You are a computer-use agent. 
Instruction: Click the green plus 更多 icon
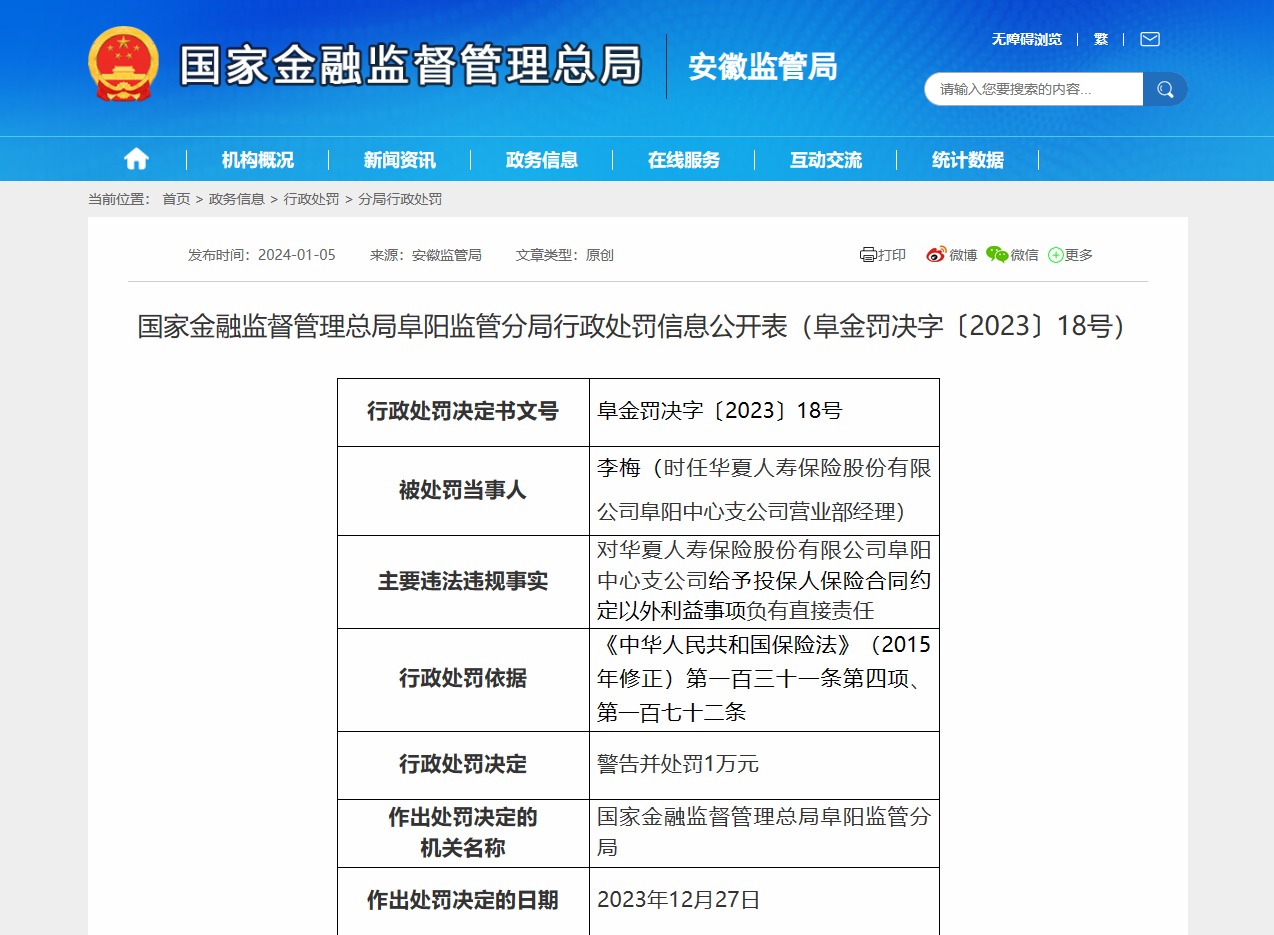[1056, 255]
